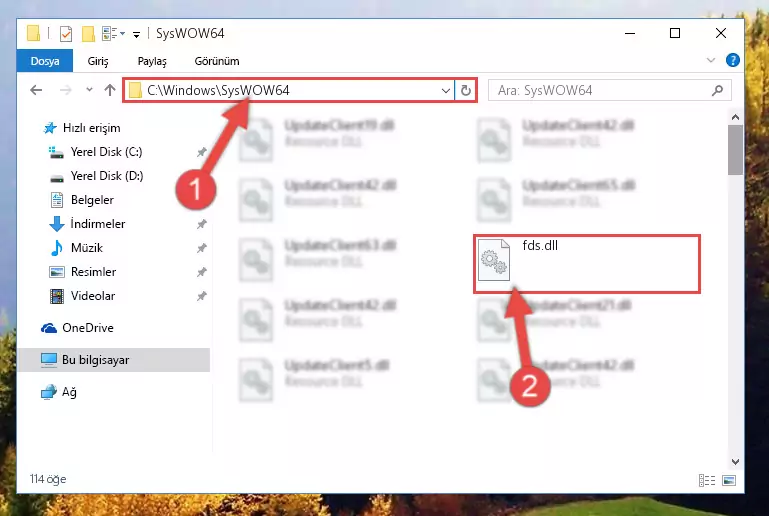Open Customize Quick Access Toolbar dropdown
Image resolution: width=769 pixels, height=516 pixels.
pyautogui.click(x=136, y=34)
